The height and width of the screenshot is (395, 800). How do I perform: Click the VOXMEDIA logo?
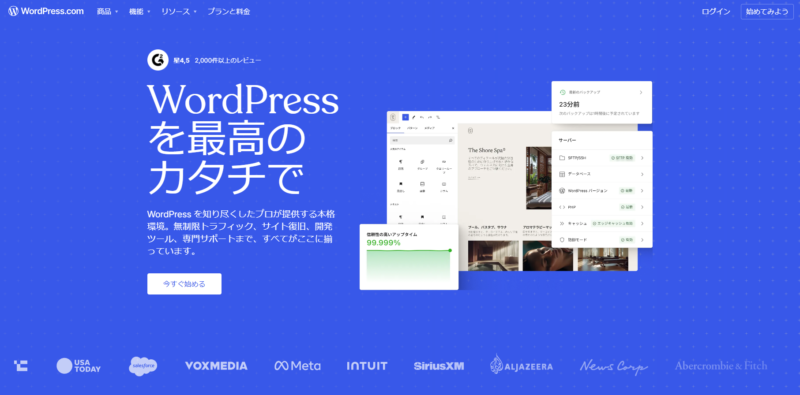pyautogui.click(x=216, y=365)
